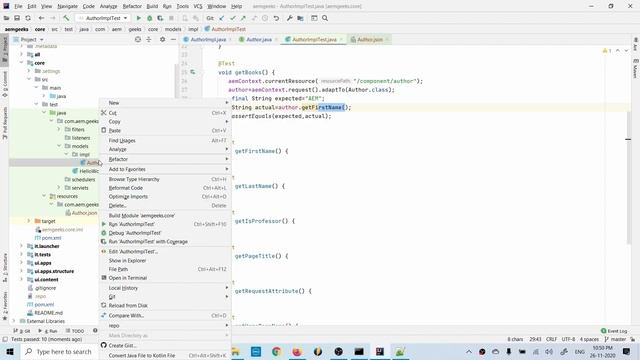Choose Run 'AuthorImplTest' from context menu
This screenshot has width=640, height=360.
165,224
